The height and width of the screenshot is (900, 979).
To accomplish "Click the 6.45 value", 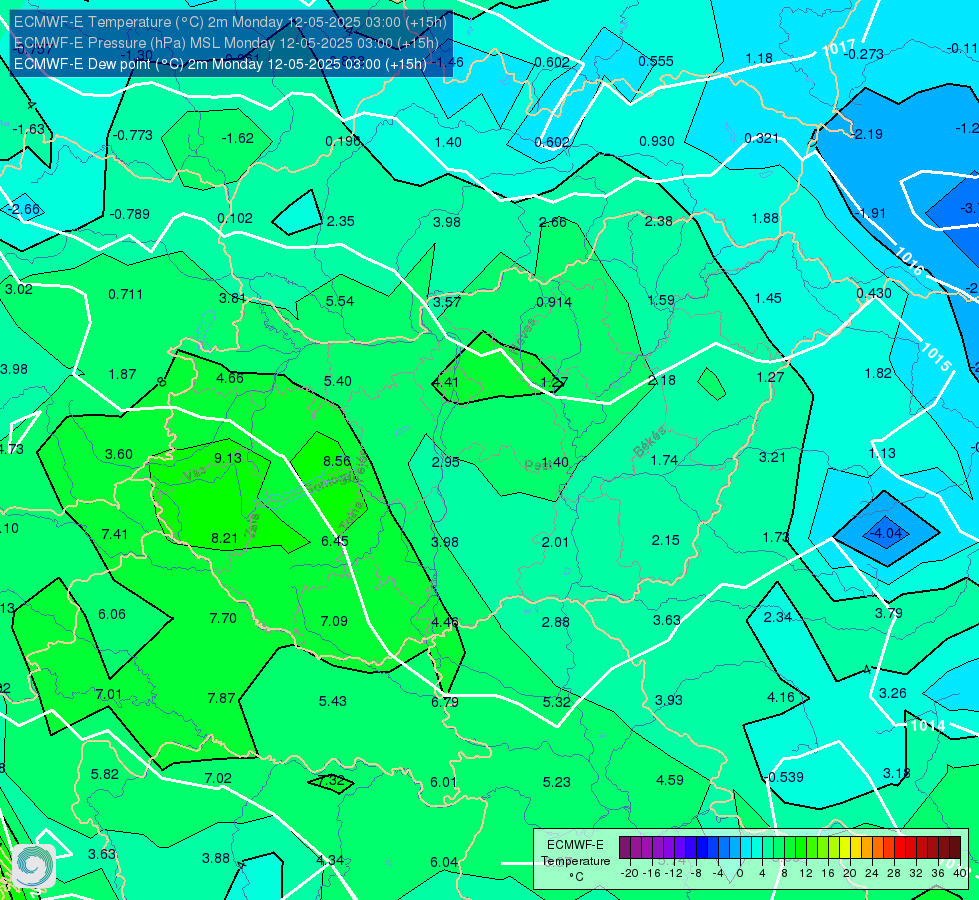I will pos(335,541).
